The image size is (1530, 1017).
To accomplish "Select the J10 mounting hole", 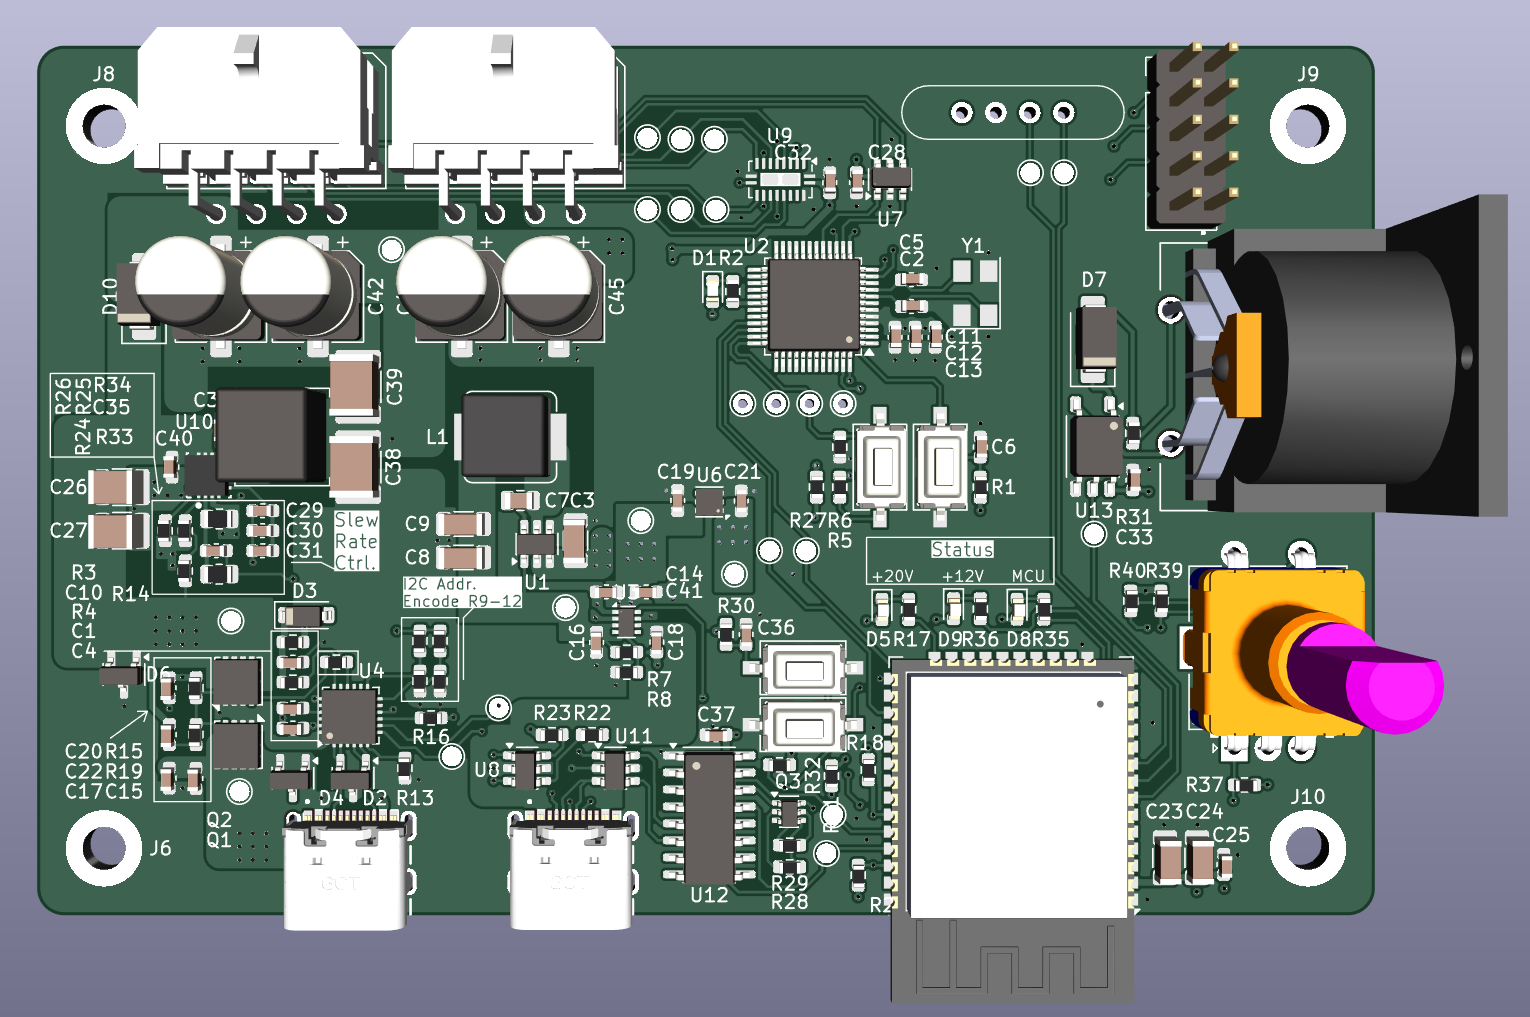I will click(1307, 848).
